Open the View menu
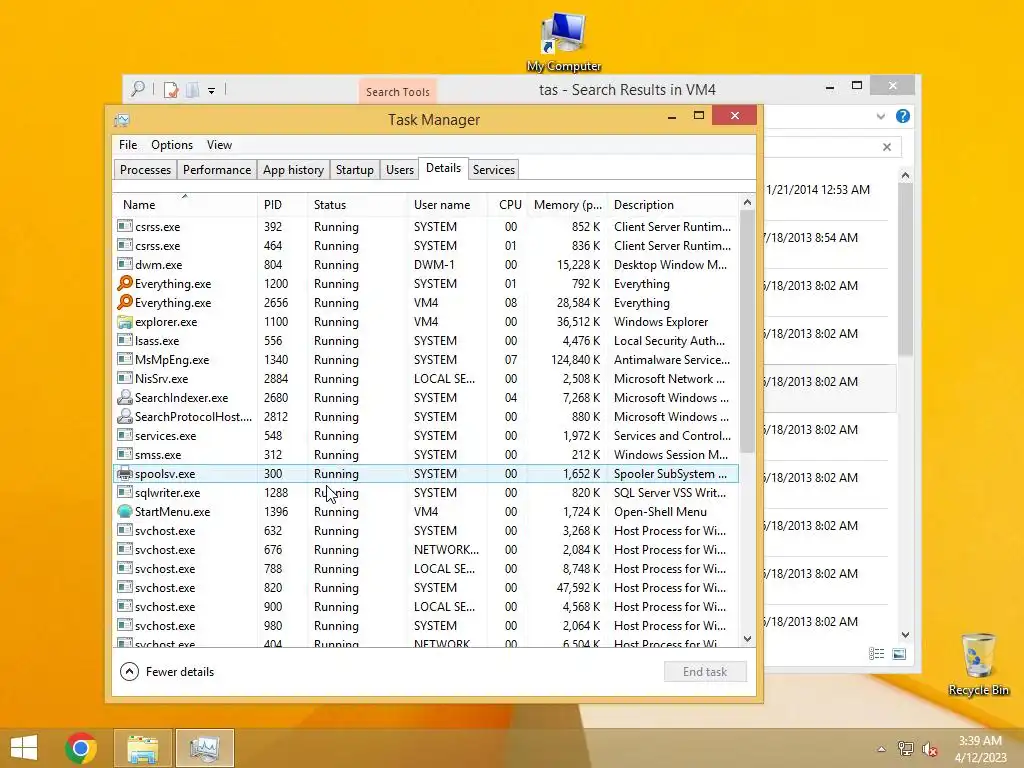This screenshot has width=1024, height=768. tap(219, 145)
